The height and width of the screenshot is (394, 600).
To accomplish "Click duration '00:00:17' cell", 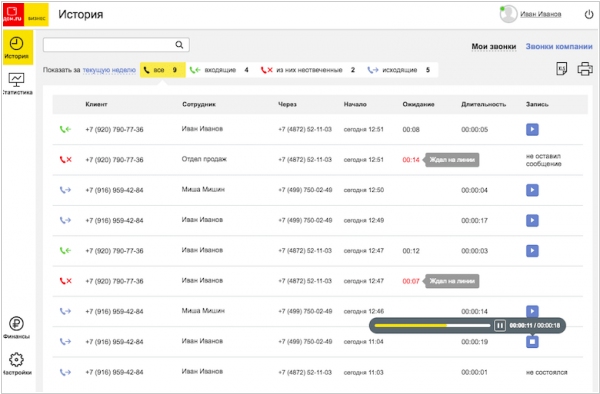I will [474, 220].
